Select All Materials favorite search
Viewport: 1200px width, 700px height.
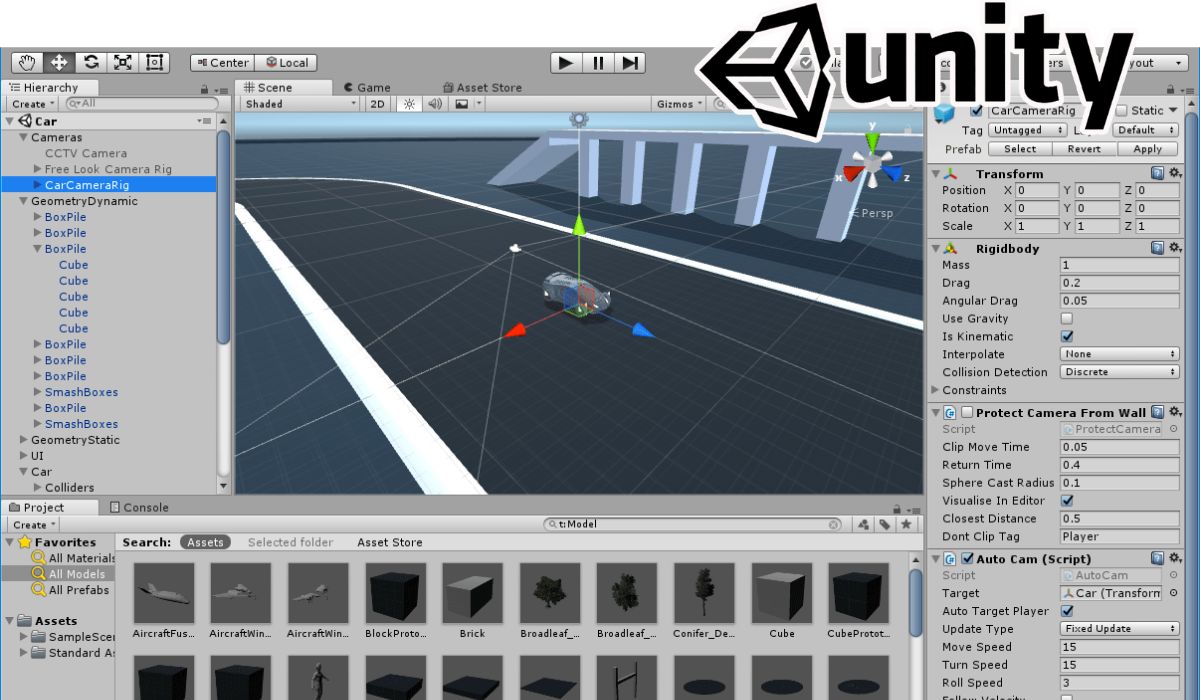click(72, 558)
